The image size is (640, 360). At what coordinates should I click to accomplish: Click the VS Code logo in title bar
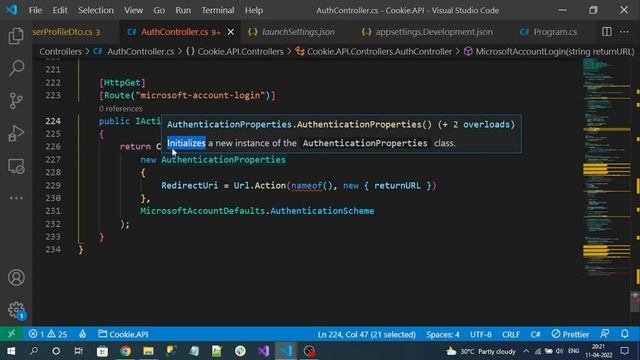[x=11, y=10]
